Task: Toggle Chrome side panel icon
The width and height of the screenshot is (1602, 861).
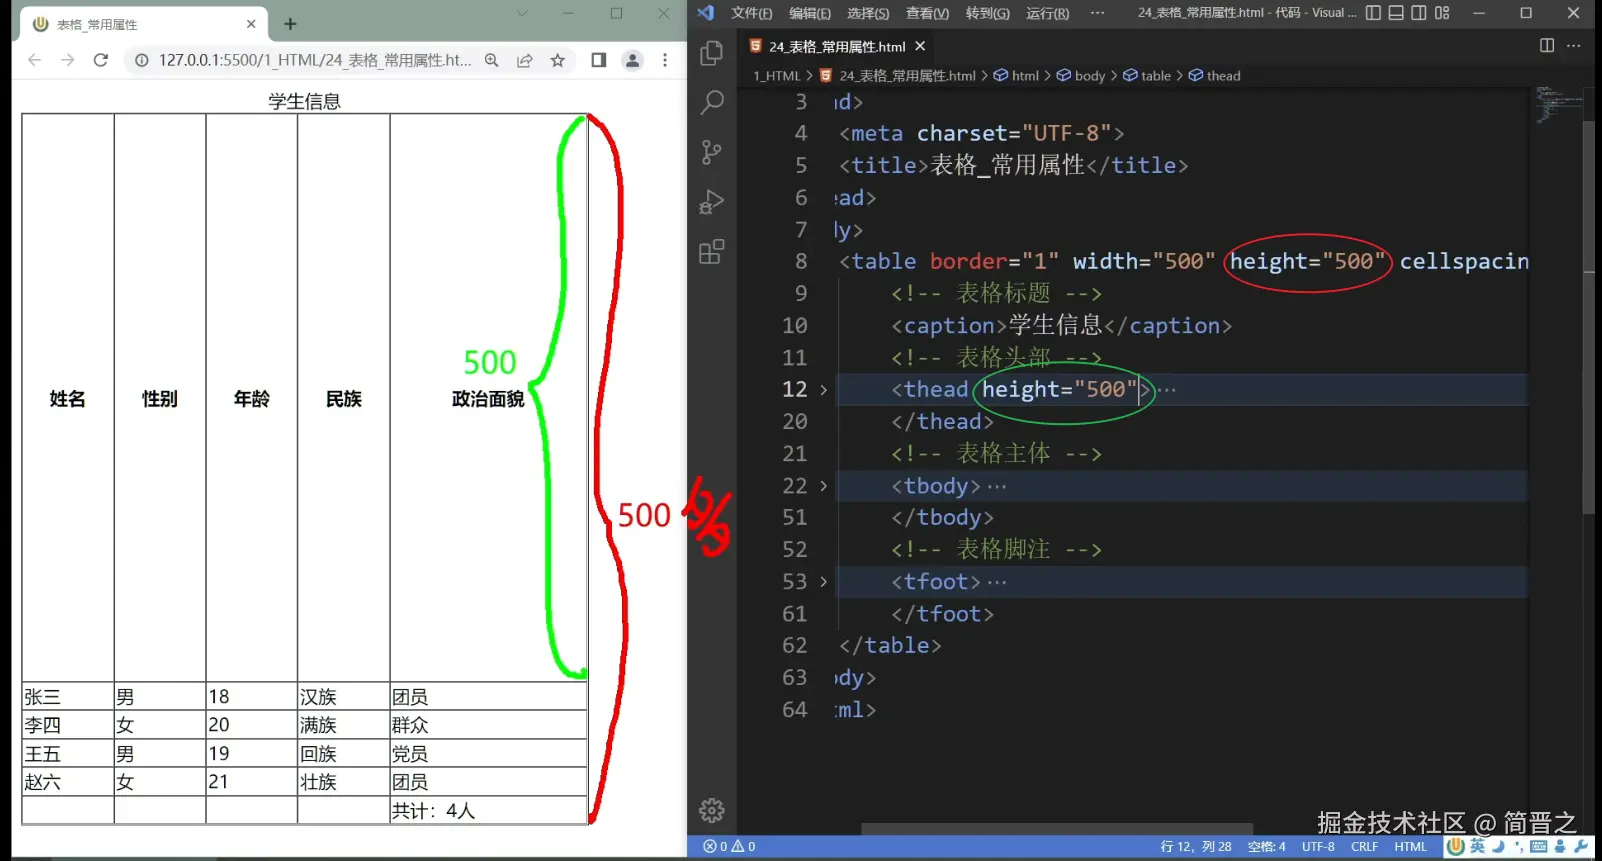Action: [599, 60]
